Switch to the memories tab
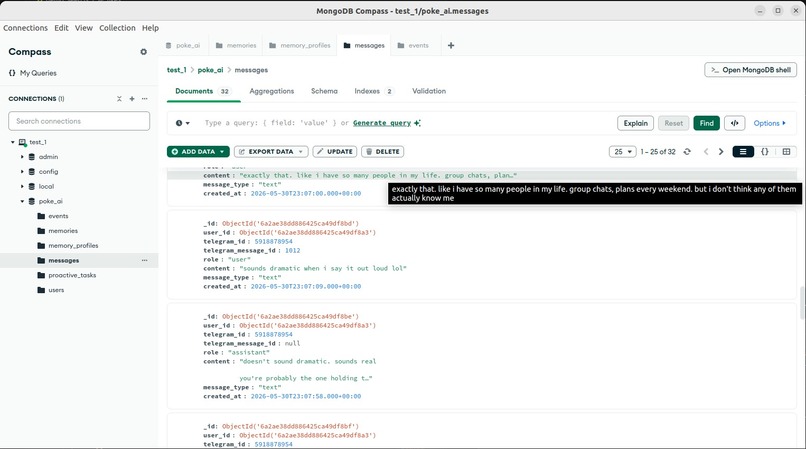 (x=236, y=45)
